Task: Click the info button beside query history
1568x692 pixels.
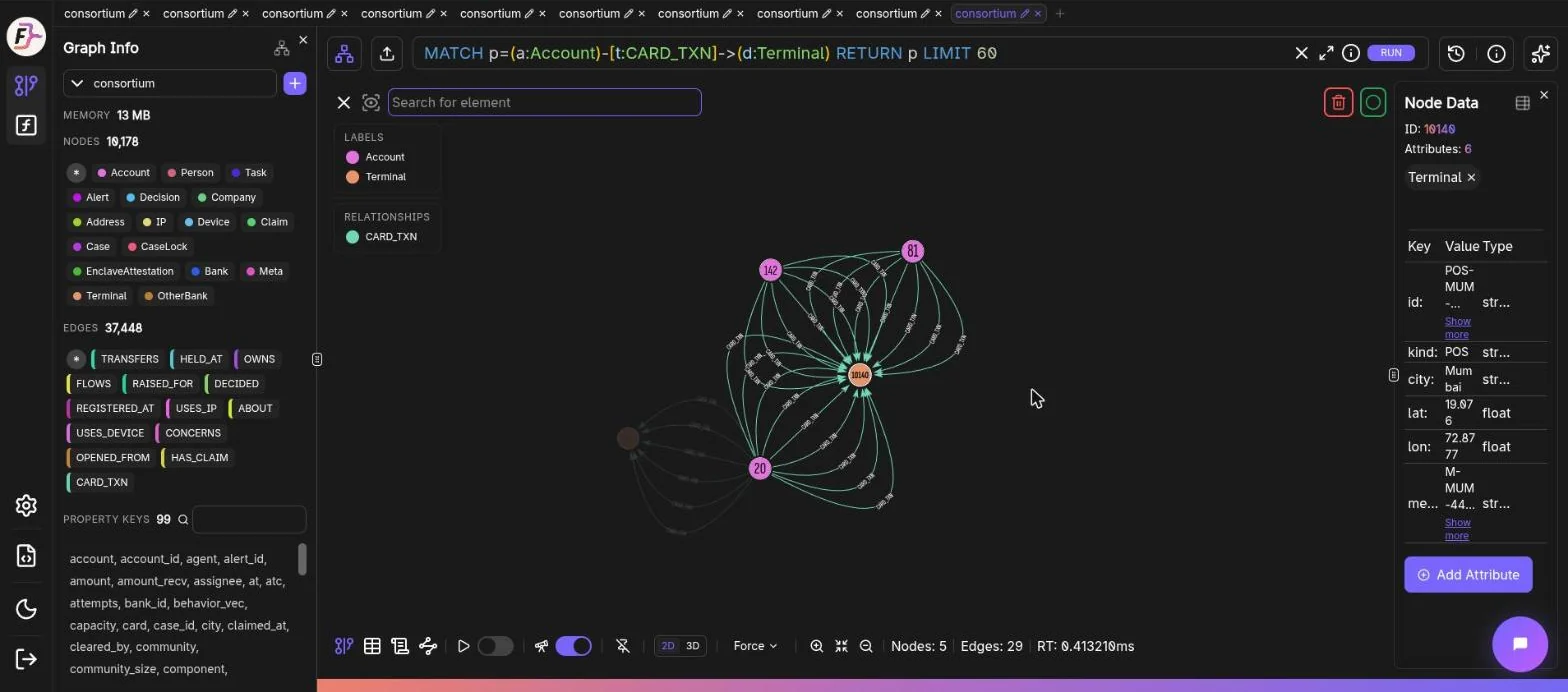Action: pyautogui.click(x=1497, y=54)
